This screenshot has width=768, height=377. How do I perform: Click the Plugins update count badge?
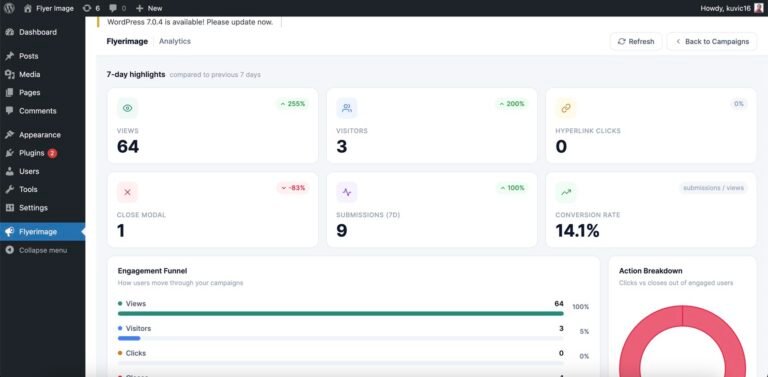52,153
